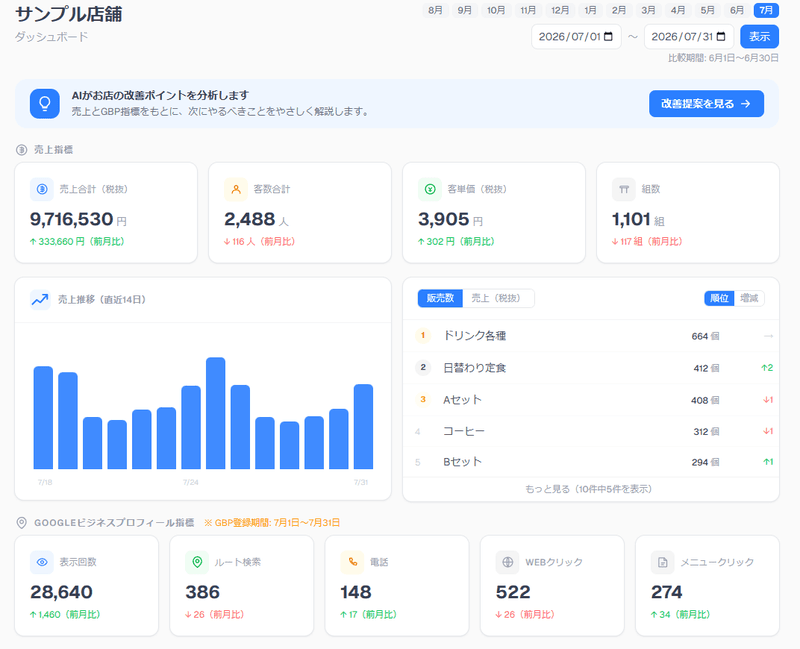Click the 表示 button
The image size is (800, 649).
760,37
